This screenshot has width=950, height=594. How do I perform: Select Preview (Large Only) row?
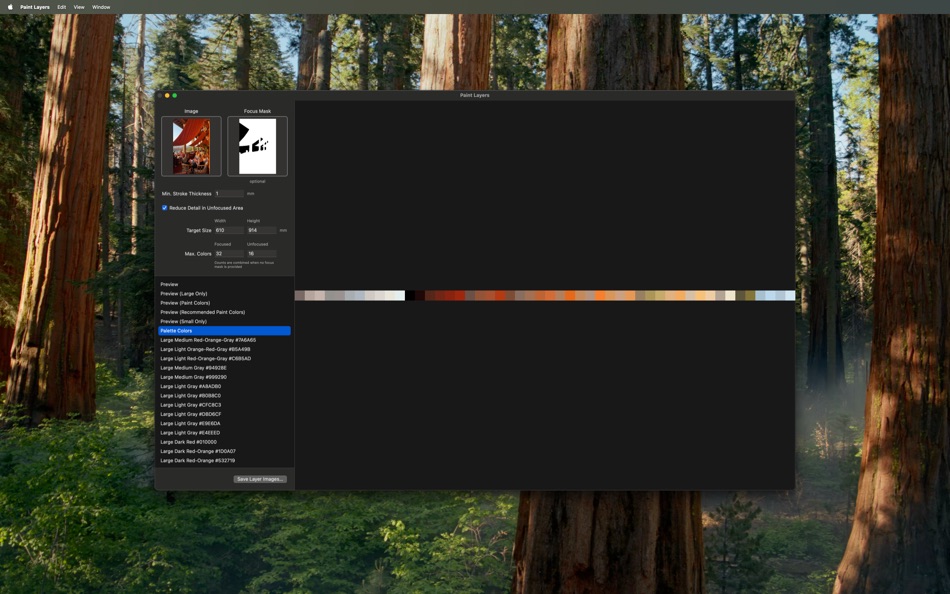pos(224,293)
